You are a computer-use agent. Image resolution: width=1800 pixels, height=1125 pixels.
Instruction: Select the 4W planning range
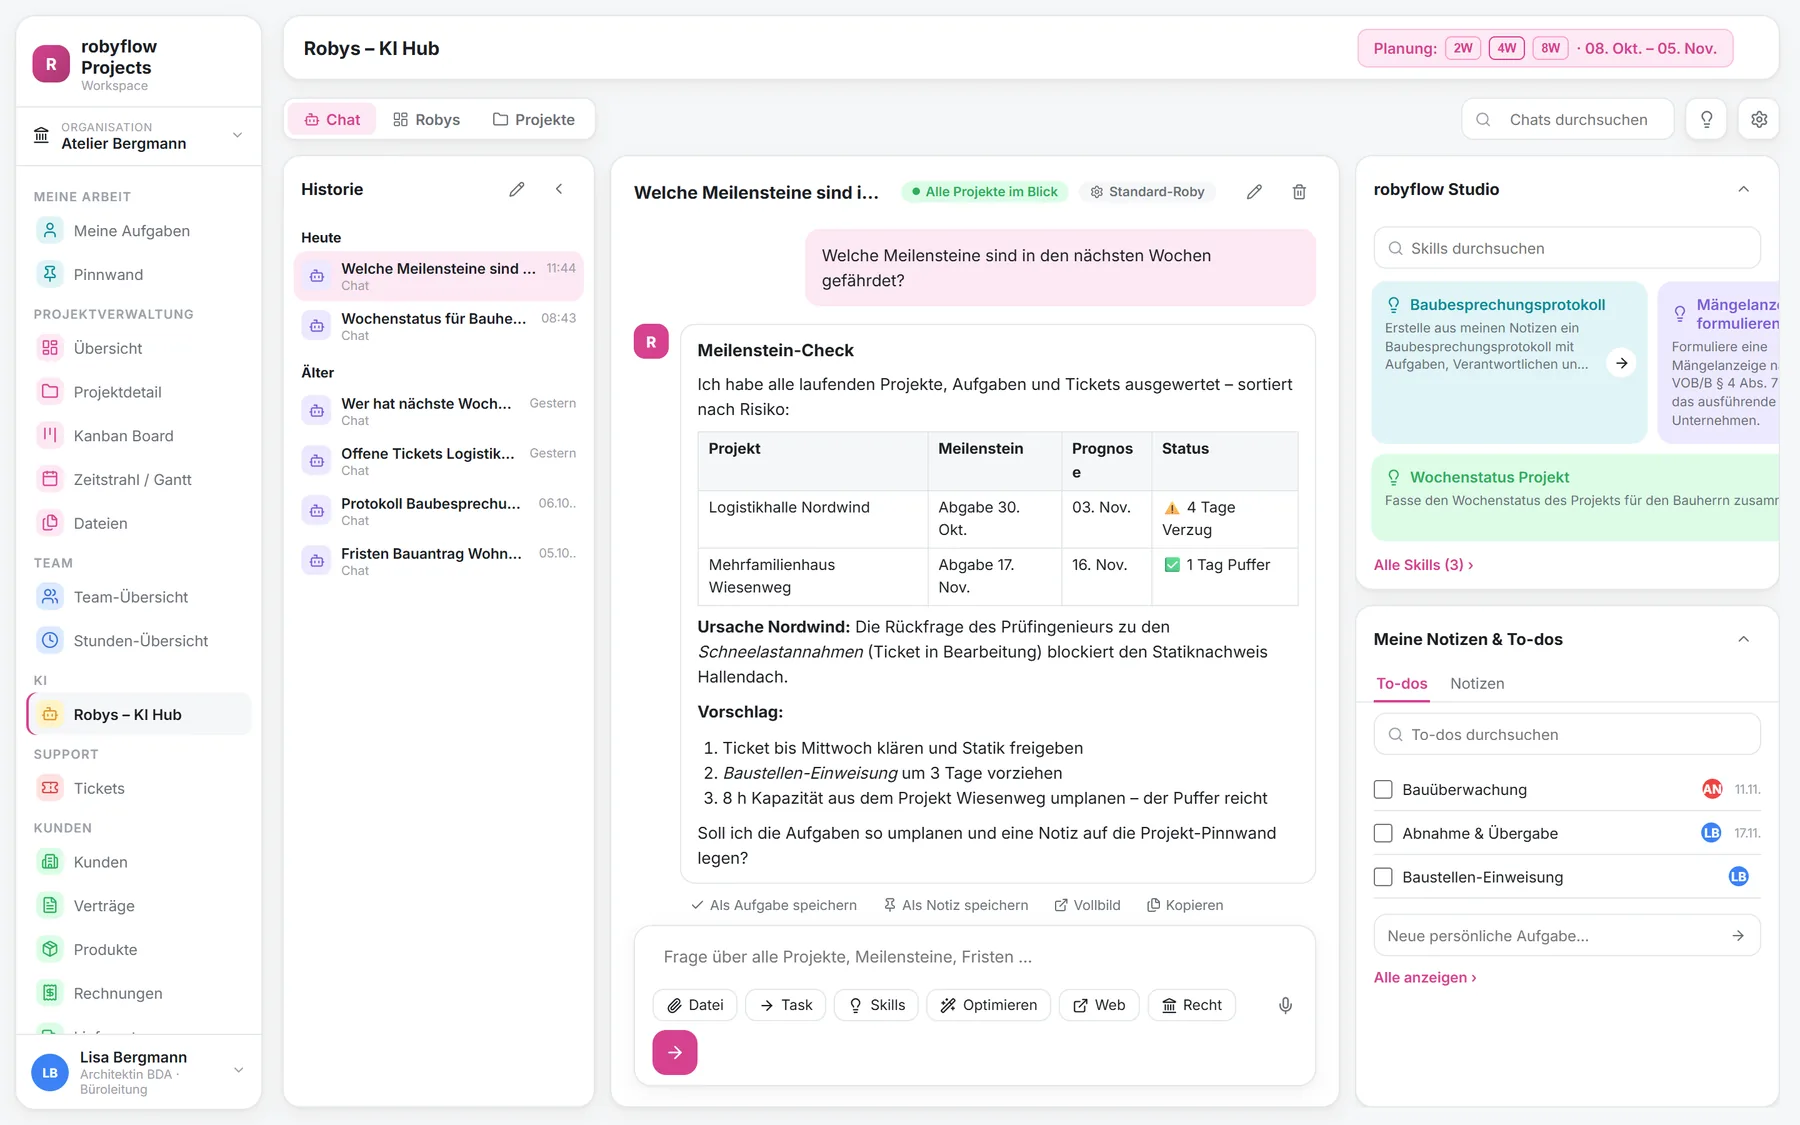click(1507, 48)
